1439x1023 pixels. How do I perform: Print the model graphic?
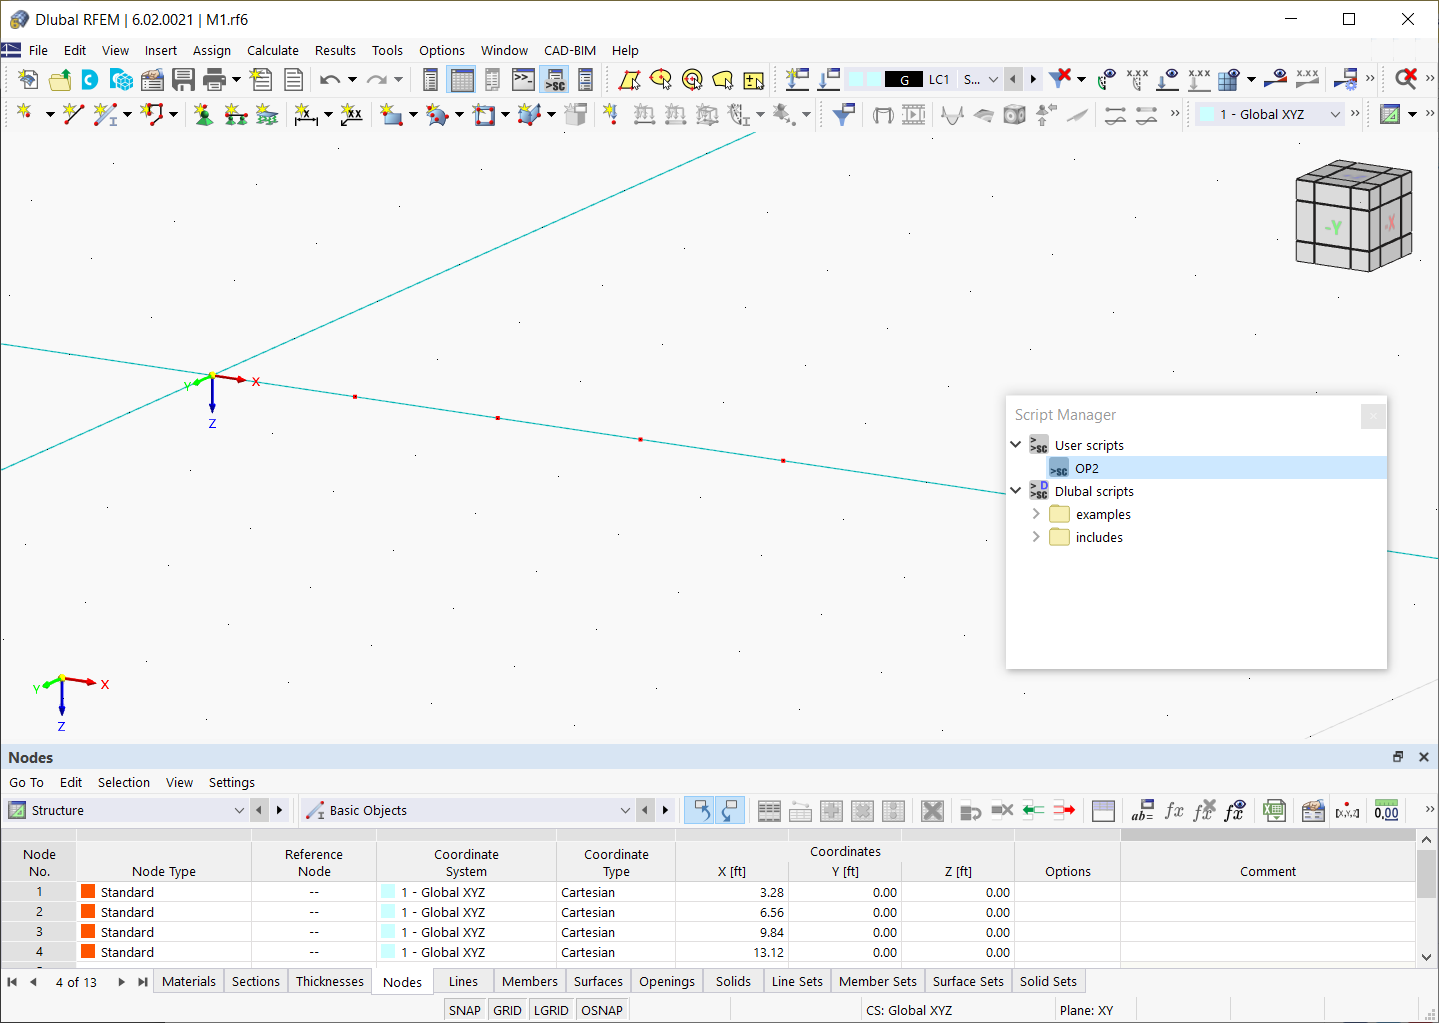pyautogui.click(x=212, y=79)
